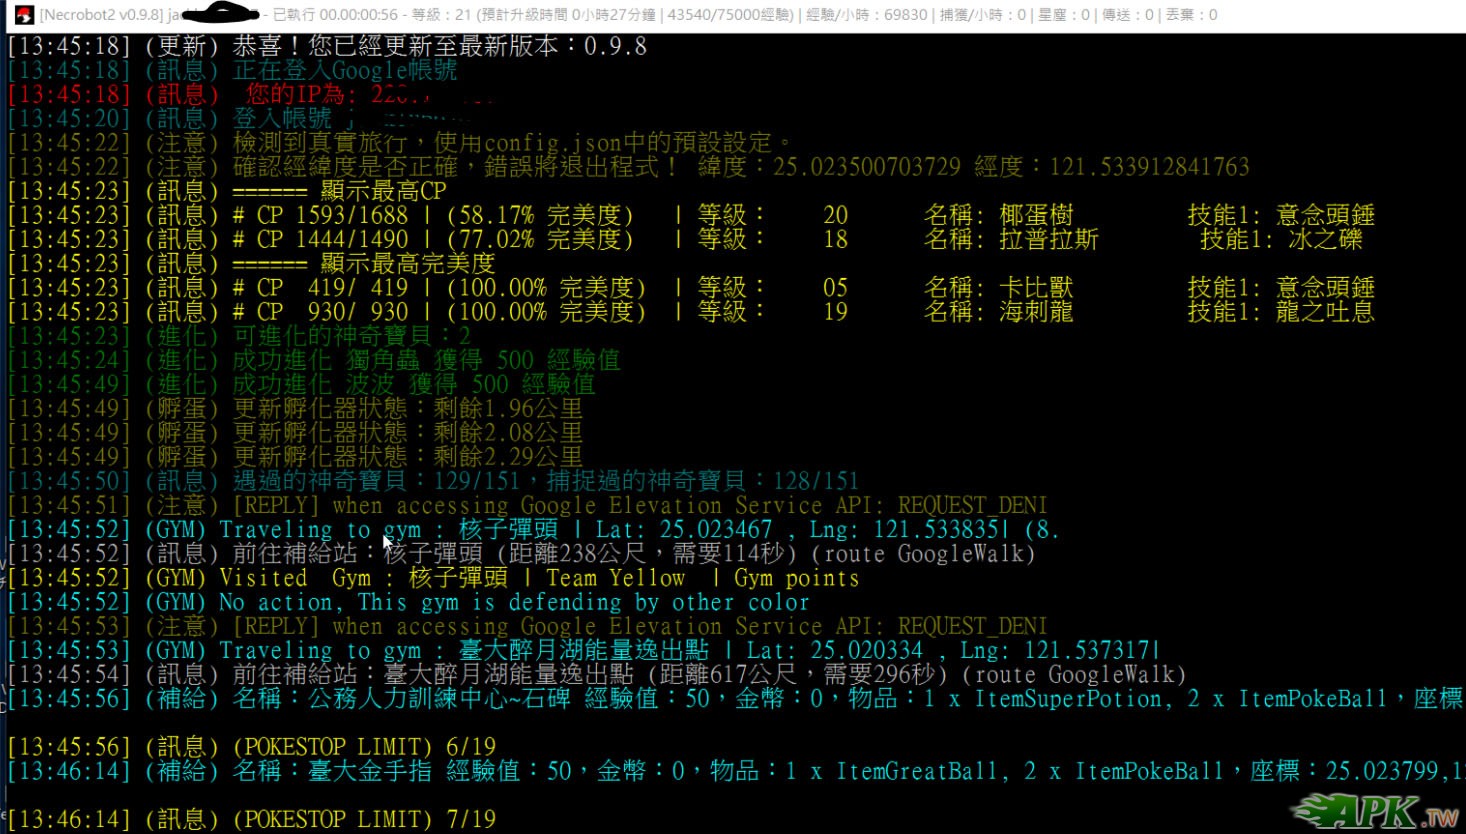Viewport: 1466px width, 834px height.
Task: Click the latitude and longitude confirmation line
Action: [628, 166]
